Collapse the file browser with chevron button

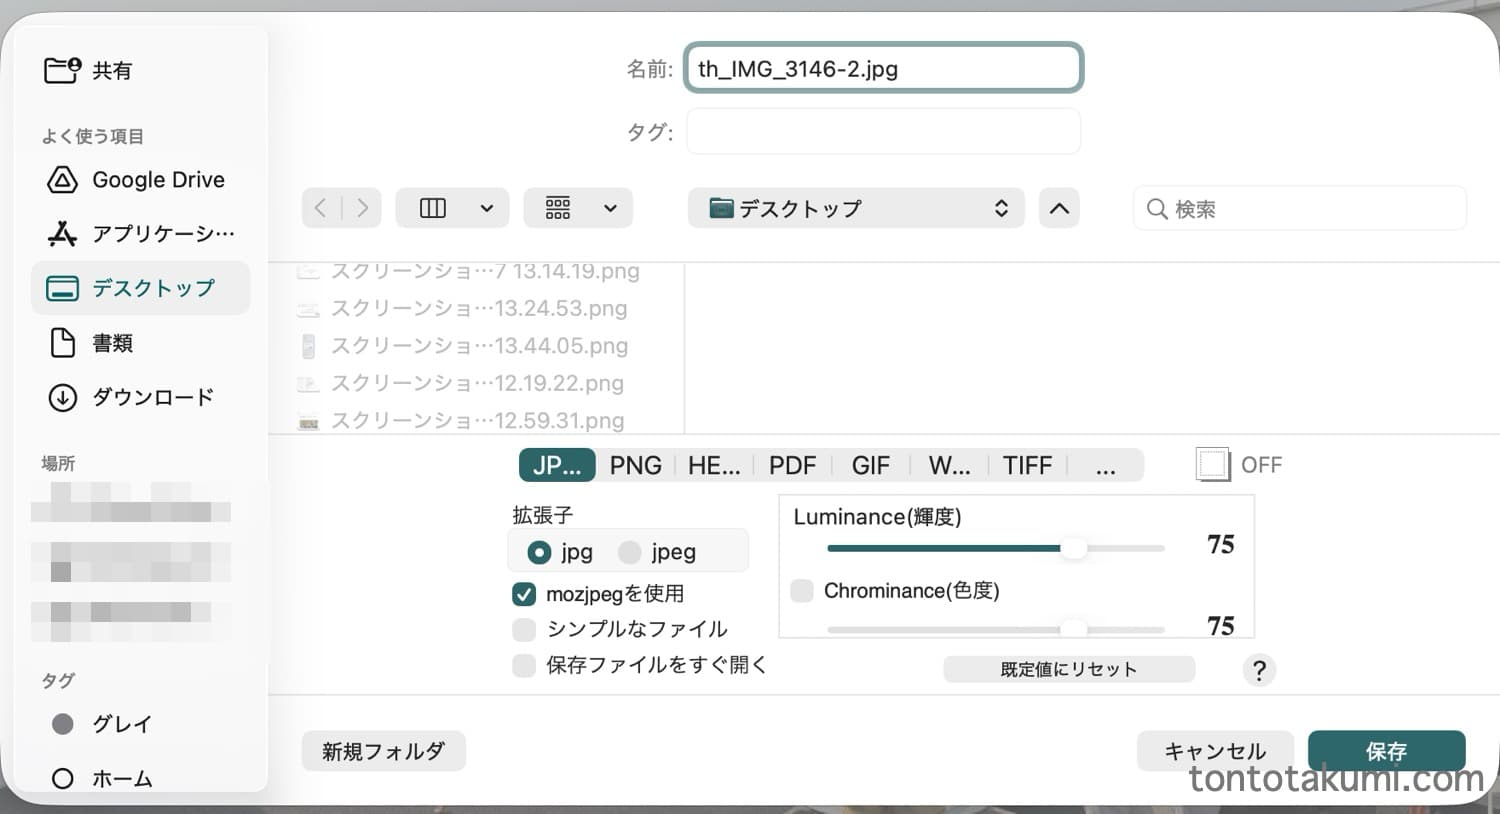point(1059,208)
